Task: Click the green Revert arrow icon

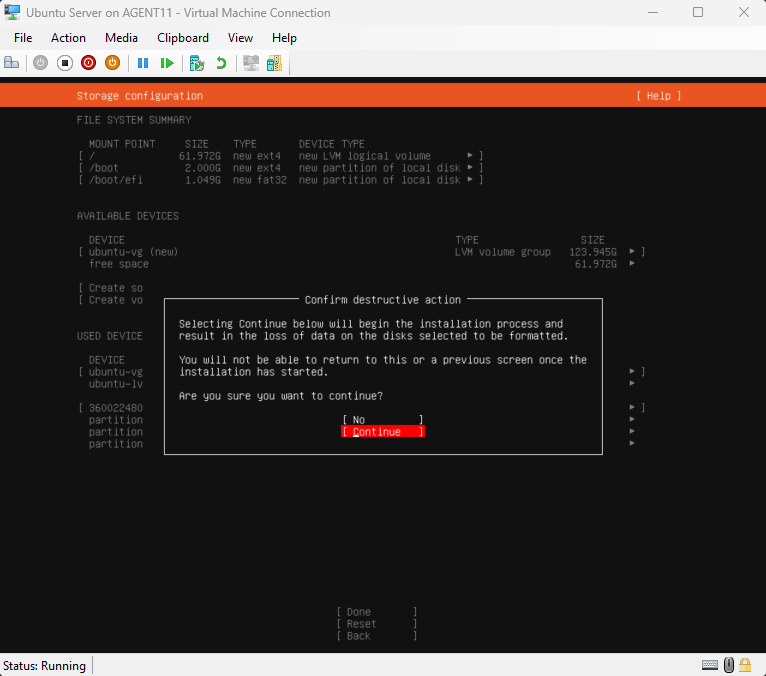Action: [x=221, y=63]
